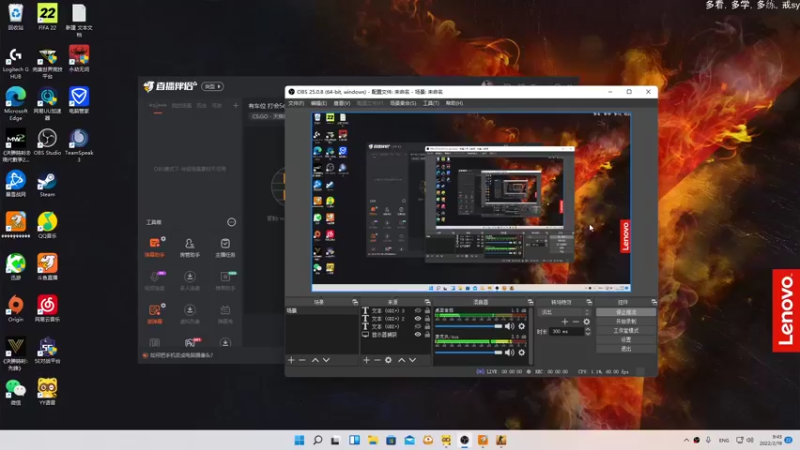Open the transition type dropdown
Screen dimensions: 800x450
pos(565,312)
